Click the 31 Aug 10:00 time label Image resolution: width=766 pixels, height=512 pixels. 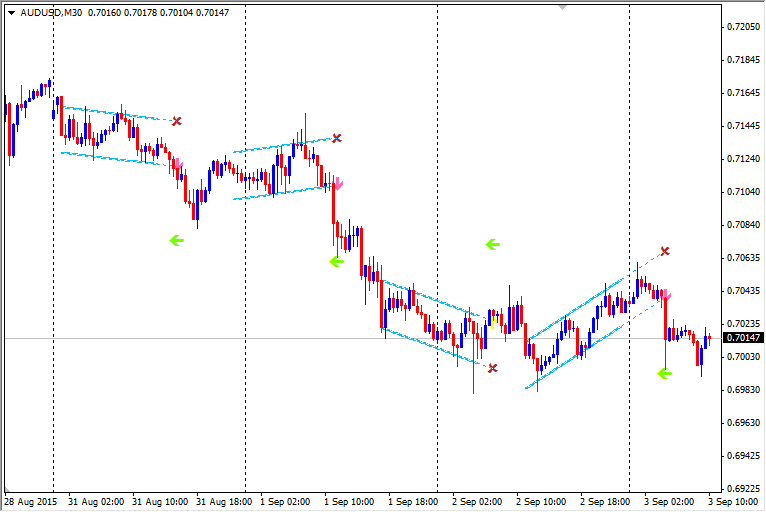pos(160,502)
